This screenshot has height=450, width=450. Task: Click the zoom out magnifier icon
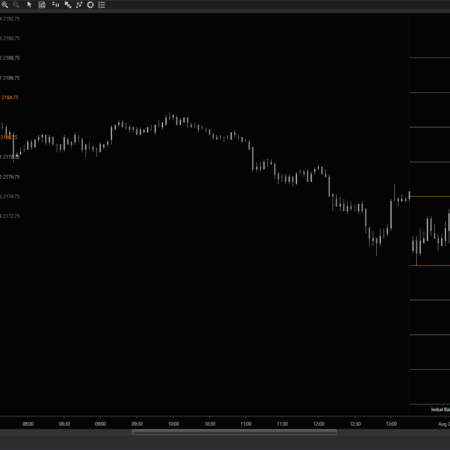[16, 5]
